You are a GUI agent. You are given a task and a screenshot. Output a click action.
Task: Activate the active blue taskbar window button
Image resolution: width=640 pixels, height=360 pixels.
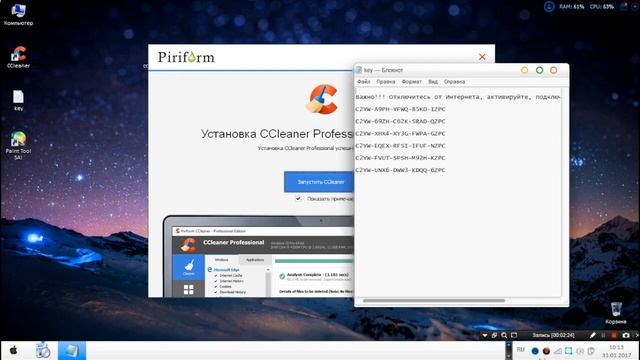pyautogui.click(x=72, y=350)
